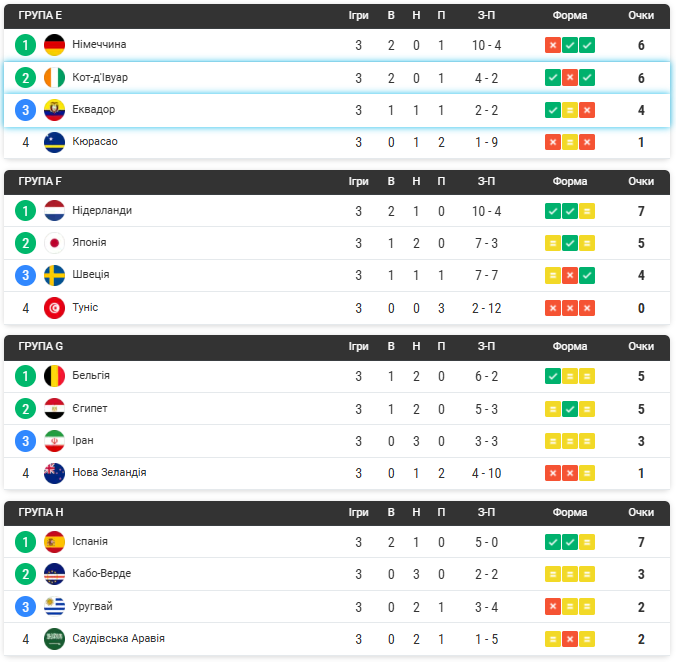Click the Форма column header in Група G
The image size is (676, 662).
click(570, 347)
